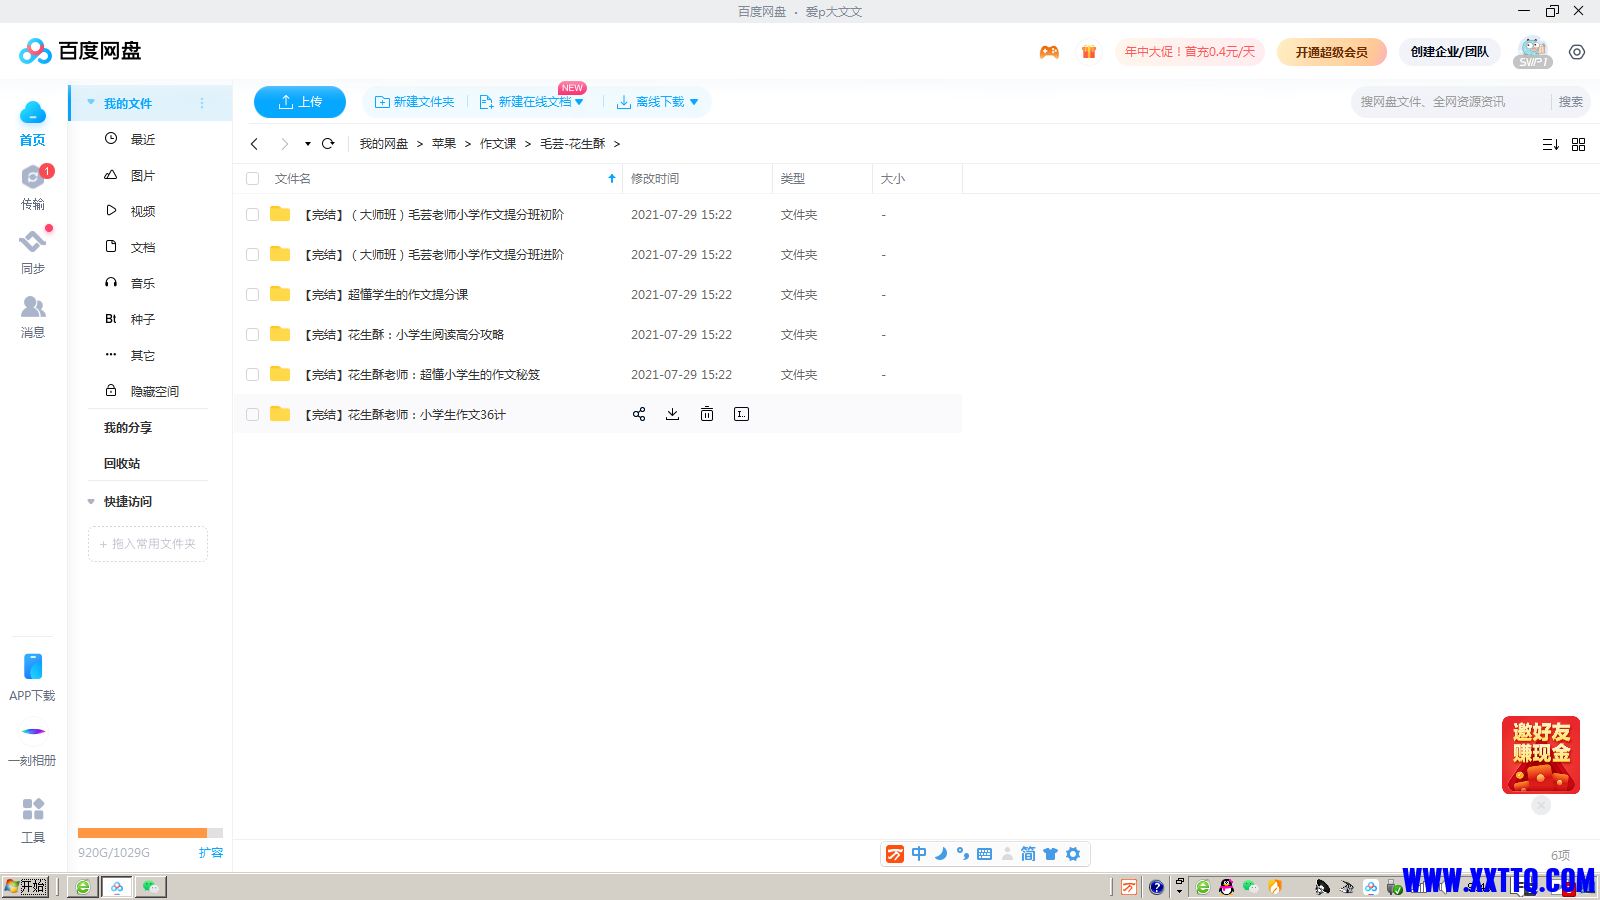Select 视频 in the sidebar
Image resolution: width=1600 pixels, height=900 pixels.
click(143, 211)
